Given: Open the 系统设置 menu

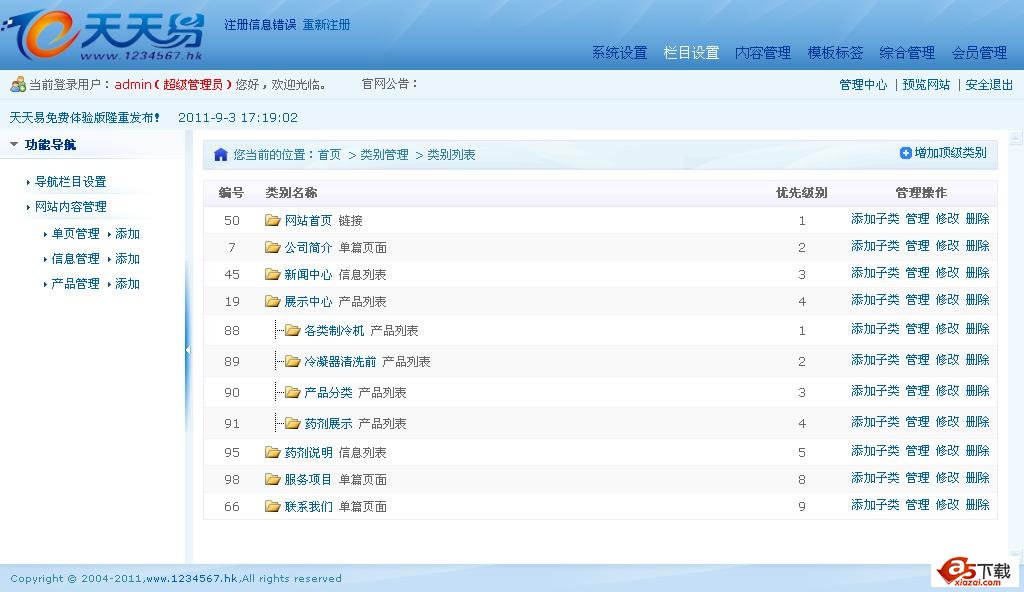Looking at the screenshot, I should tap(619, 53).
